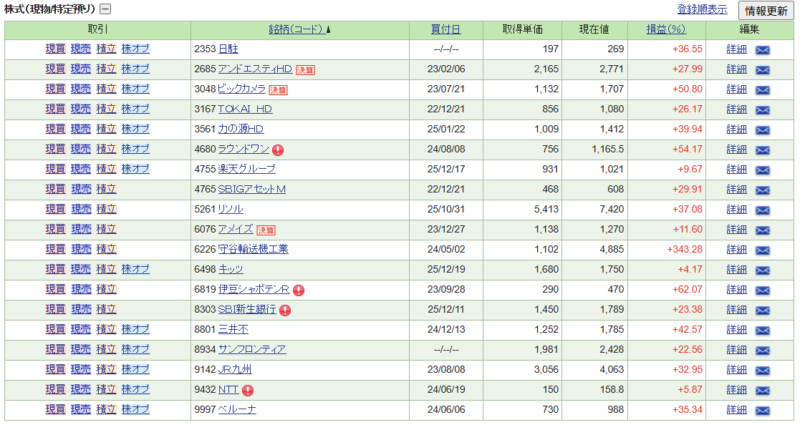Click red alert icon next to ラウンドワン
This screenshot has width=800, height=425.
tap(278, 150)
